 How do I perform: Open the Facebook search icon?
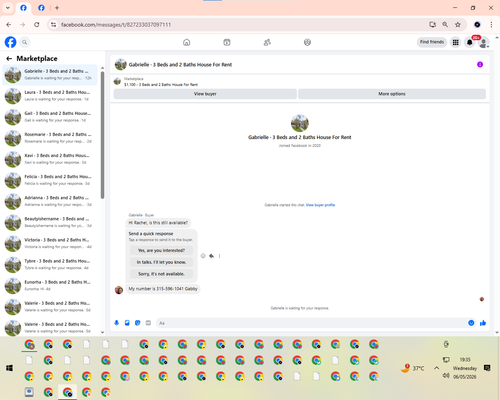point(25,42)
